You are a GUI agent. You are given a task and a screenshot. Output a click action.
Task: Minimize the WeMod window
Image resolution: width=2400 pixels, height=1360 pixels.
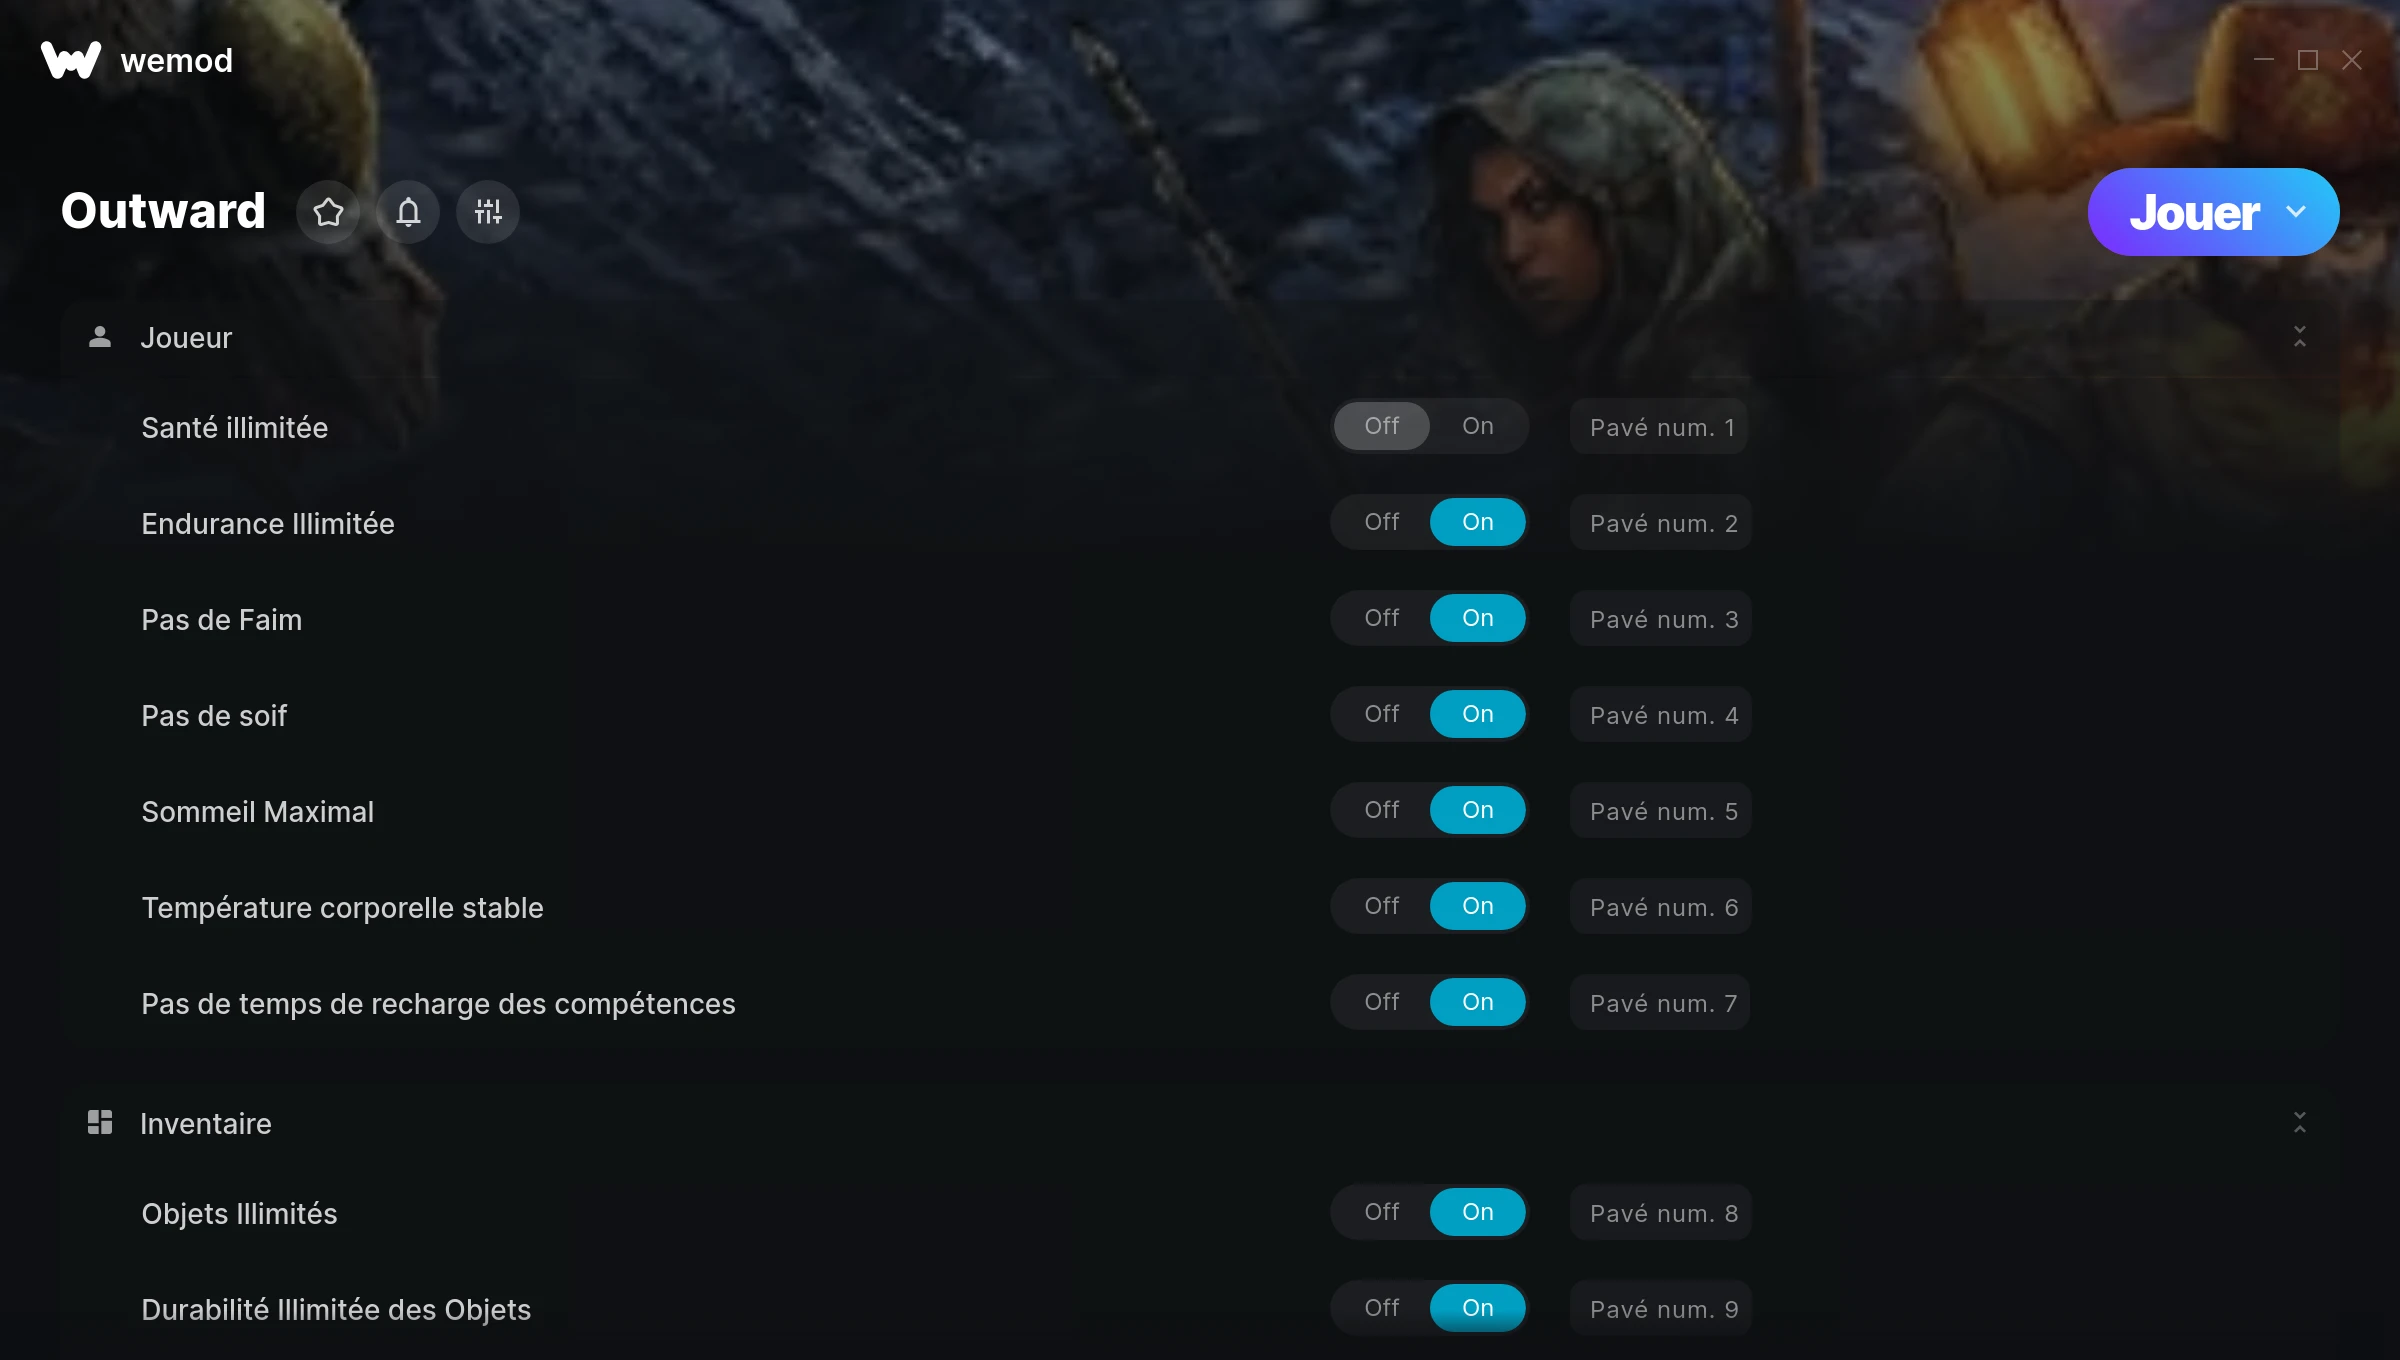coord(2264,60)
